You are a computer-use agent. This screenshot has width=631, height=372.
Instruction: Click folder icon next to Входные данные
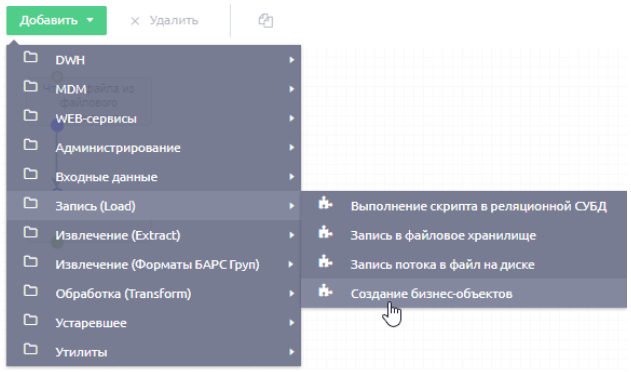click(x=31, y=174)
